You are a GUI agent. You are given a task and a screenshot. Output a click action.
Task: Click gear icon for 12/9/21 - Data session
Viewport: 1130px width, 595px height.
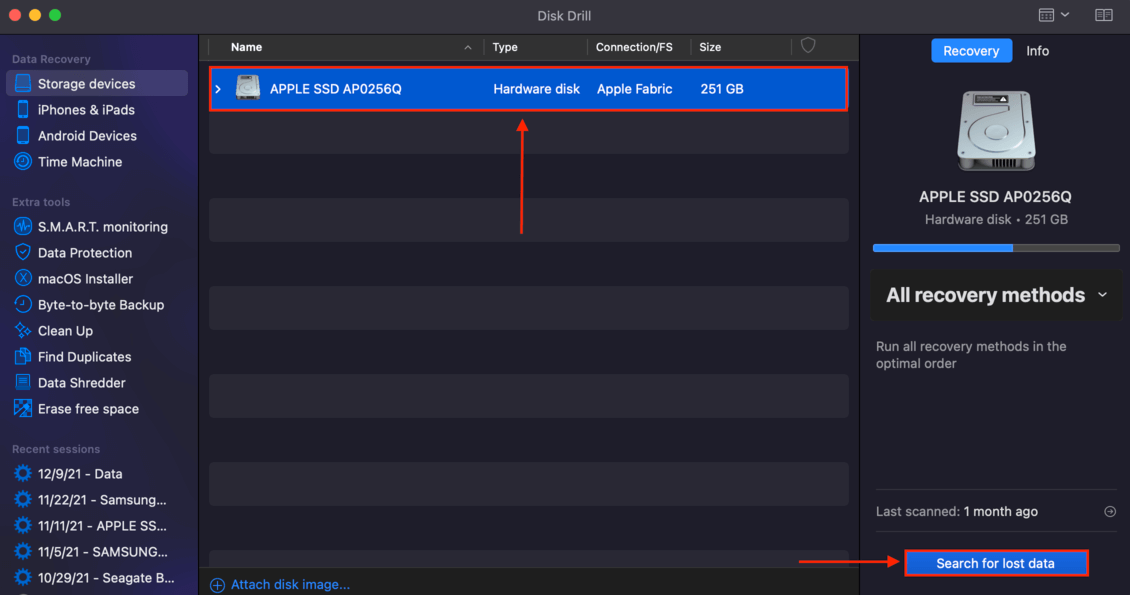pos(23,473)
